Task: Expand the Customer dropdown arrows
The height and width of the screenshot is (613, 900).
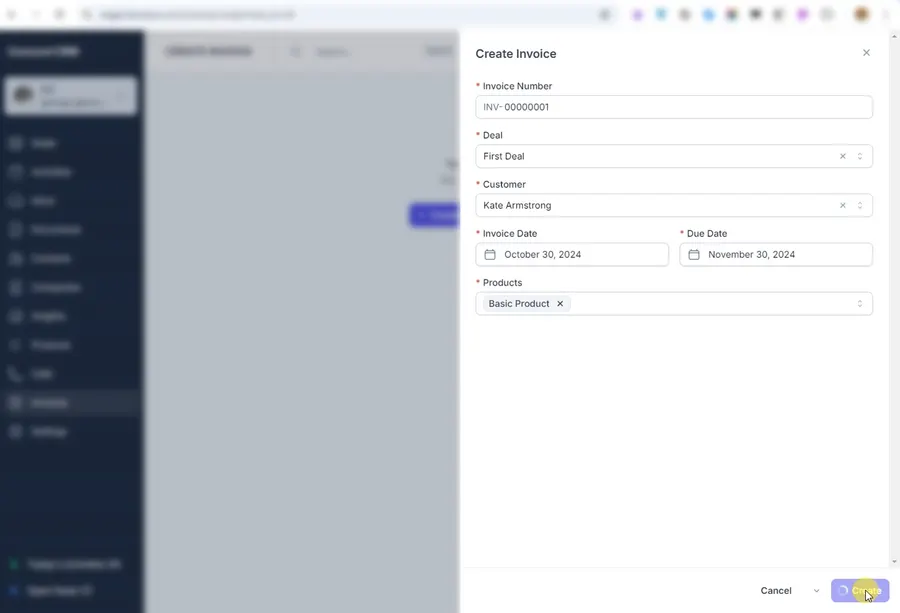Action: [x=860, y=205]
